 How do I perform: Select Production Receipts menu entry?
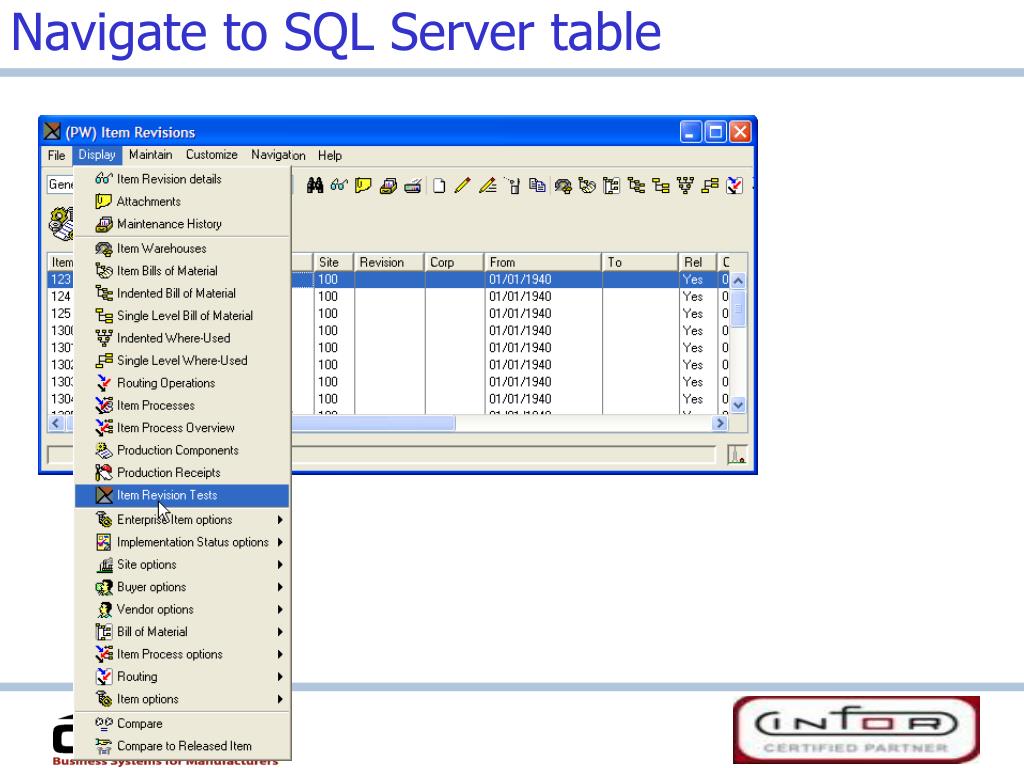(182, 473)
